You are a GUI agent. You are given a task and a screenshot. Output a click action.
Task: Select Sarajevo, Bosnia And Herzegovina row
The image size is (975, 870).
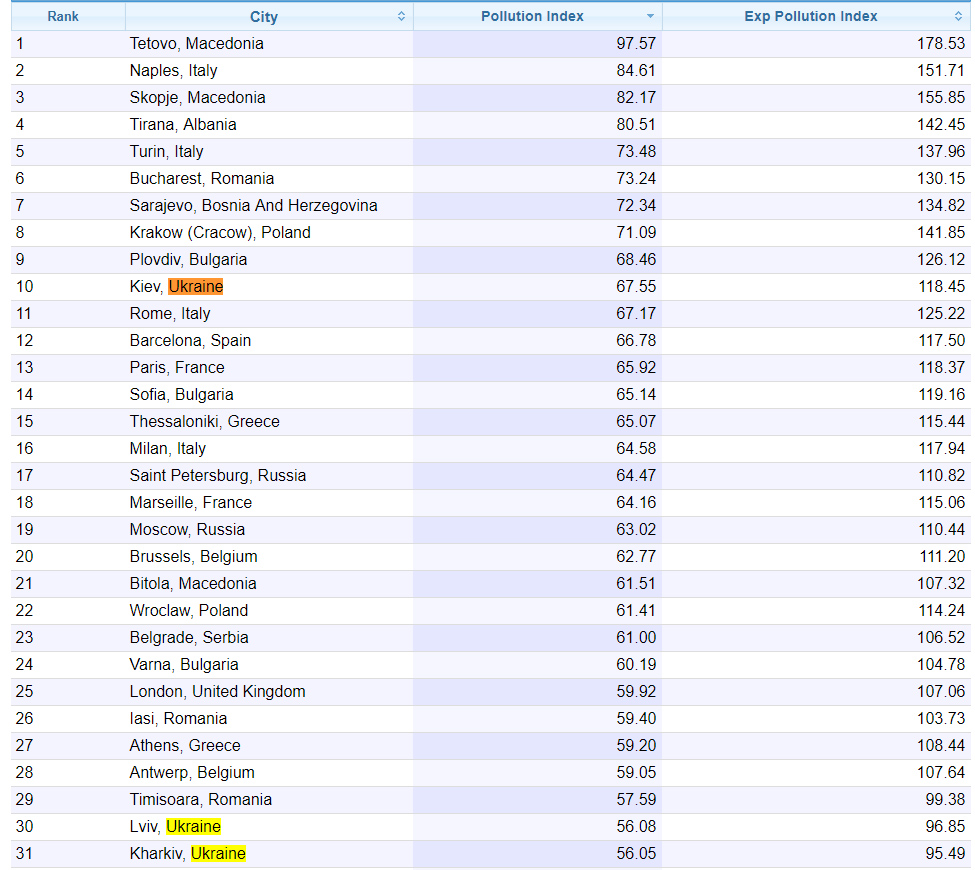253,206
